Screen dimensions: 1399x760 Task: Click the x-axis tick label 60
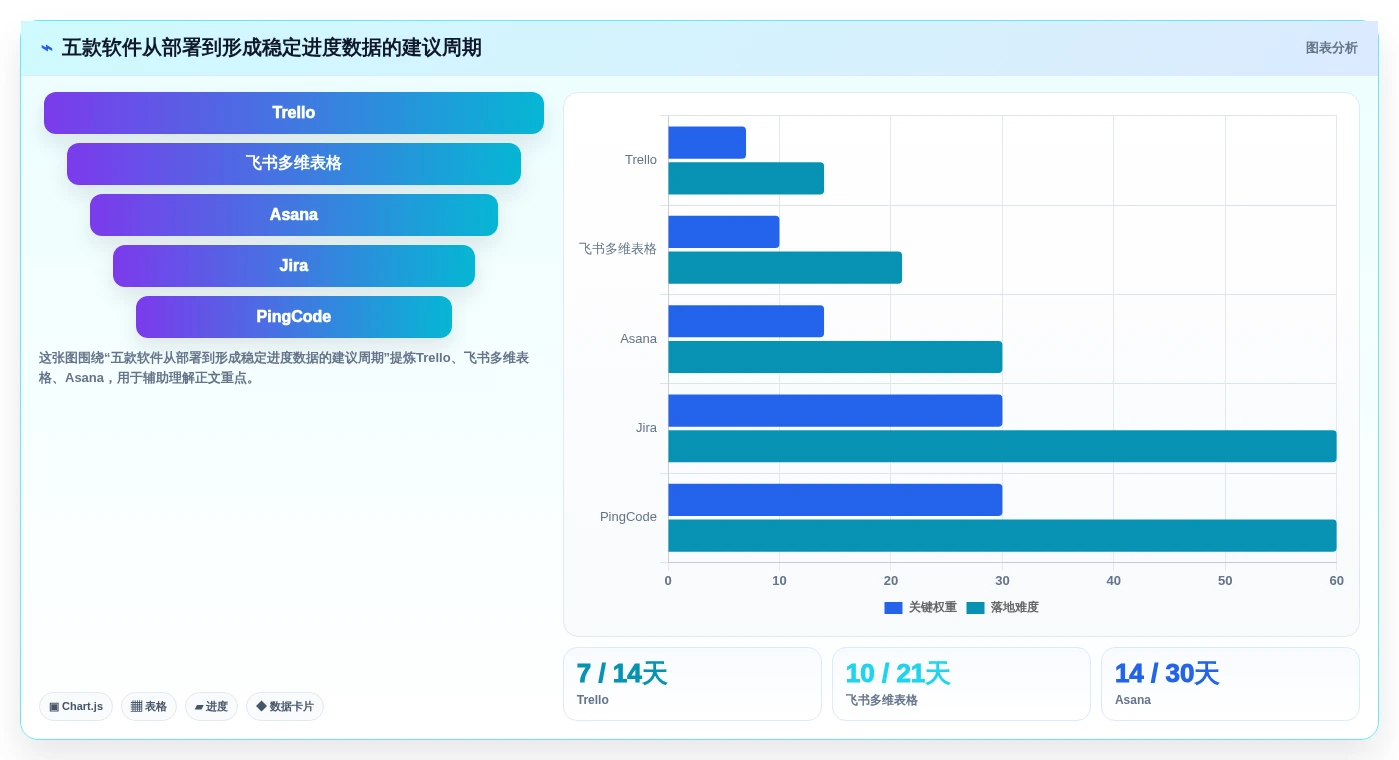1336,581
